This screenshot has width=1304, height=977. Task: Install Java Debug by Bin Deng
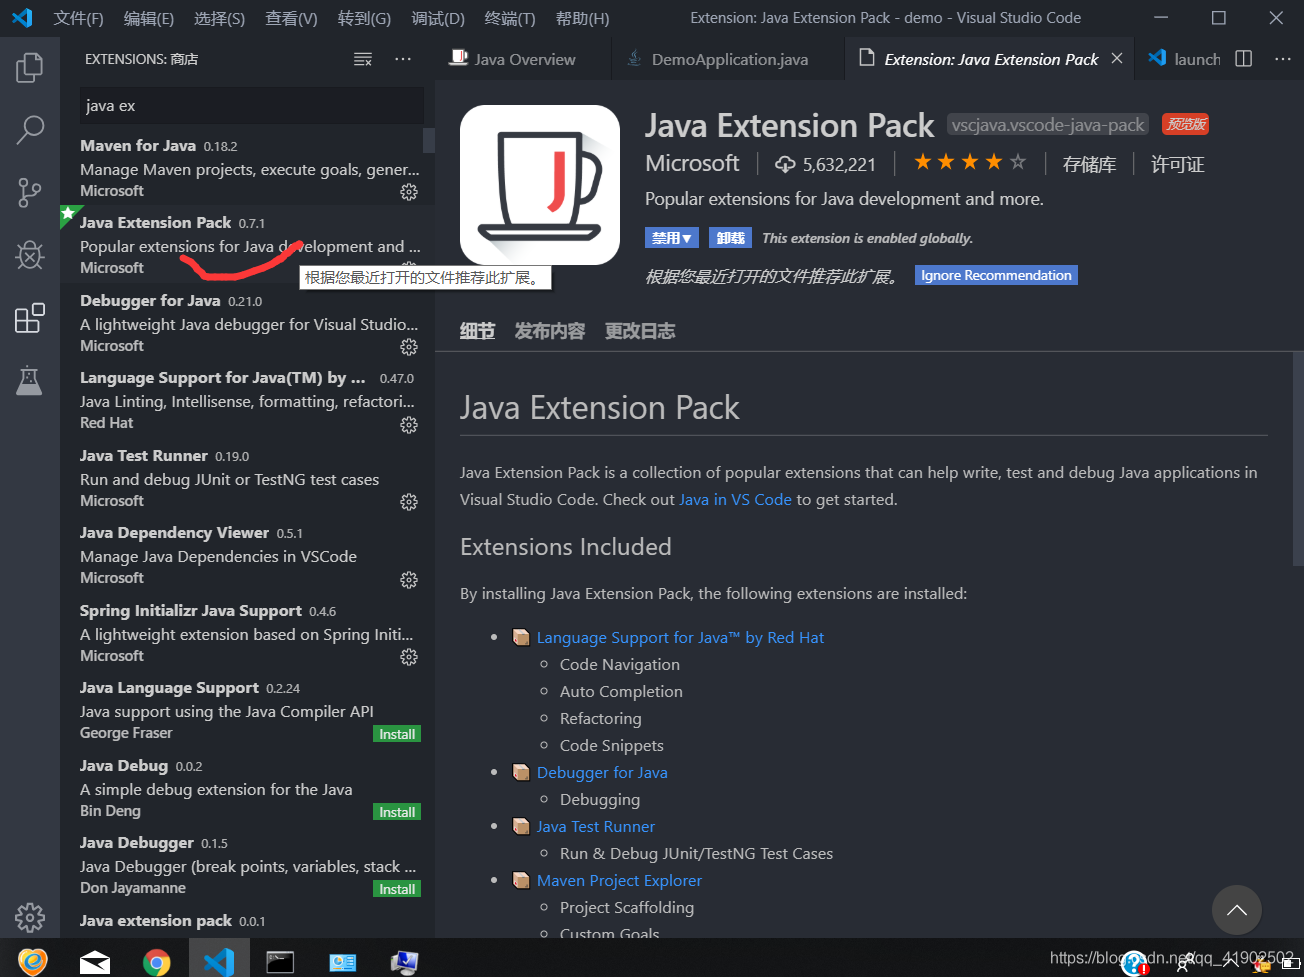click(397, 812)
